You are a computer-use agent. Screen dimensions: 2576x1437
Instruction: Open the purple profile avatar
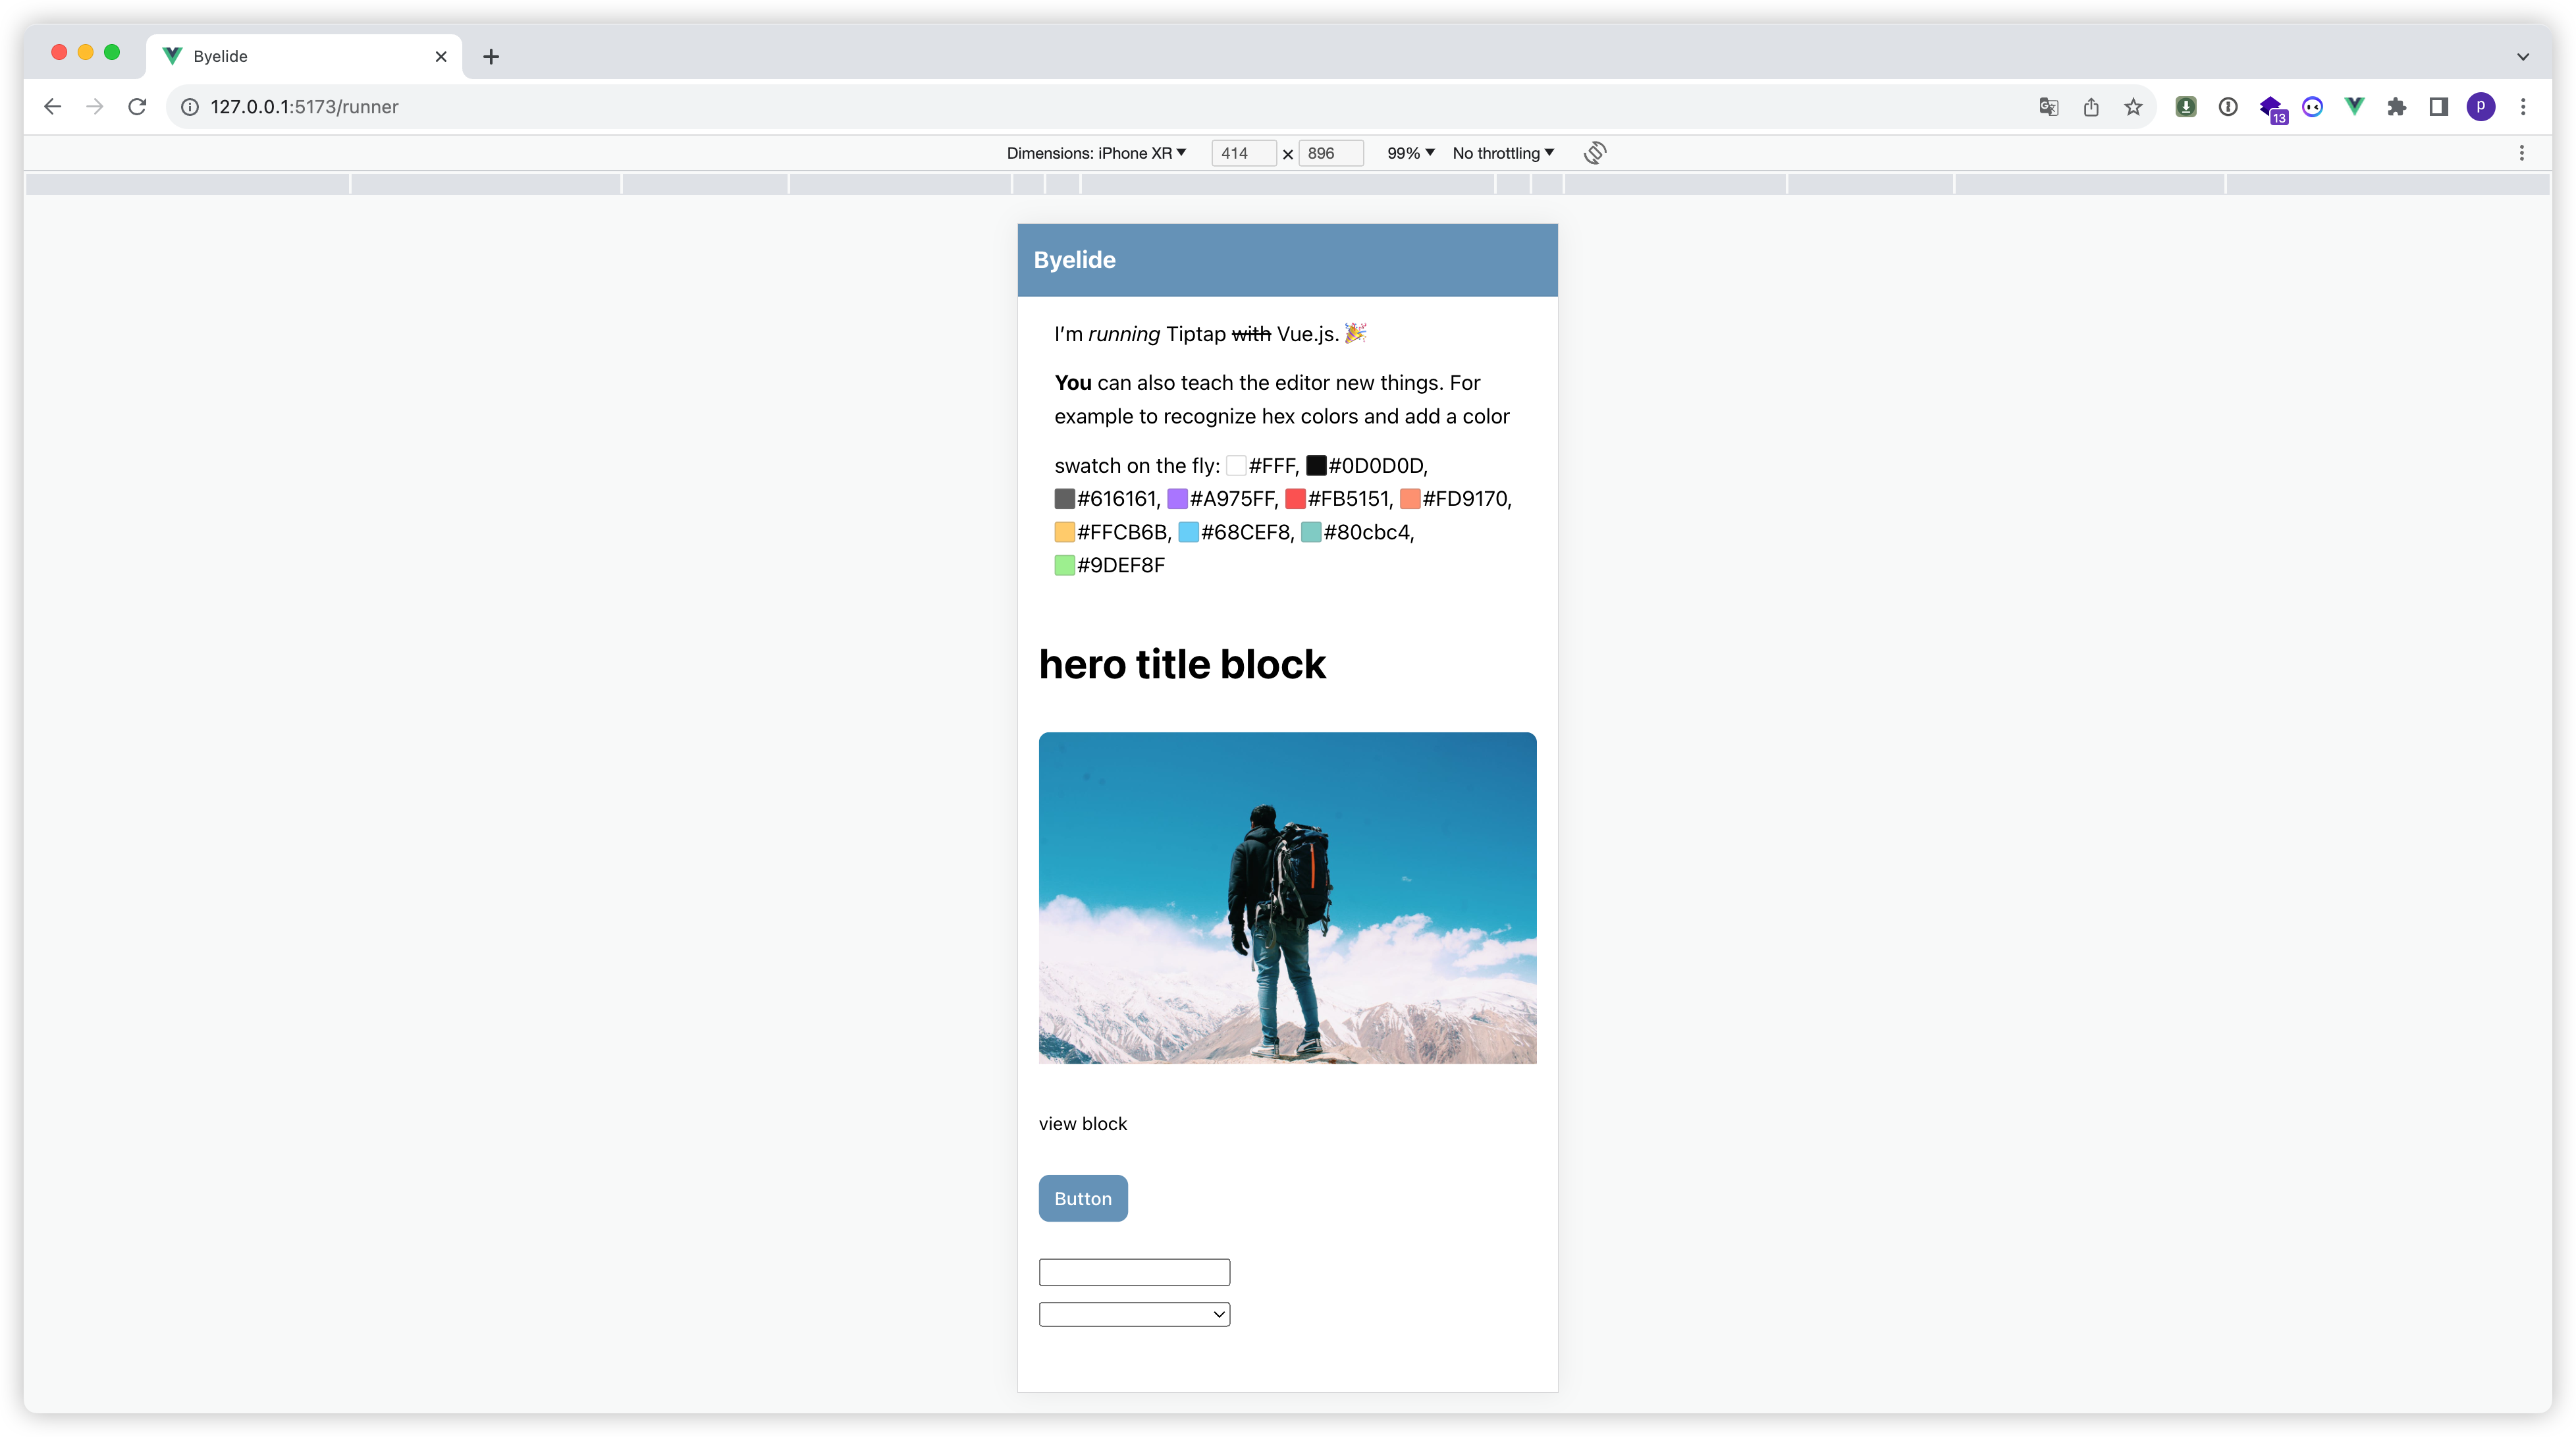(2481, 107)
